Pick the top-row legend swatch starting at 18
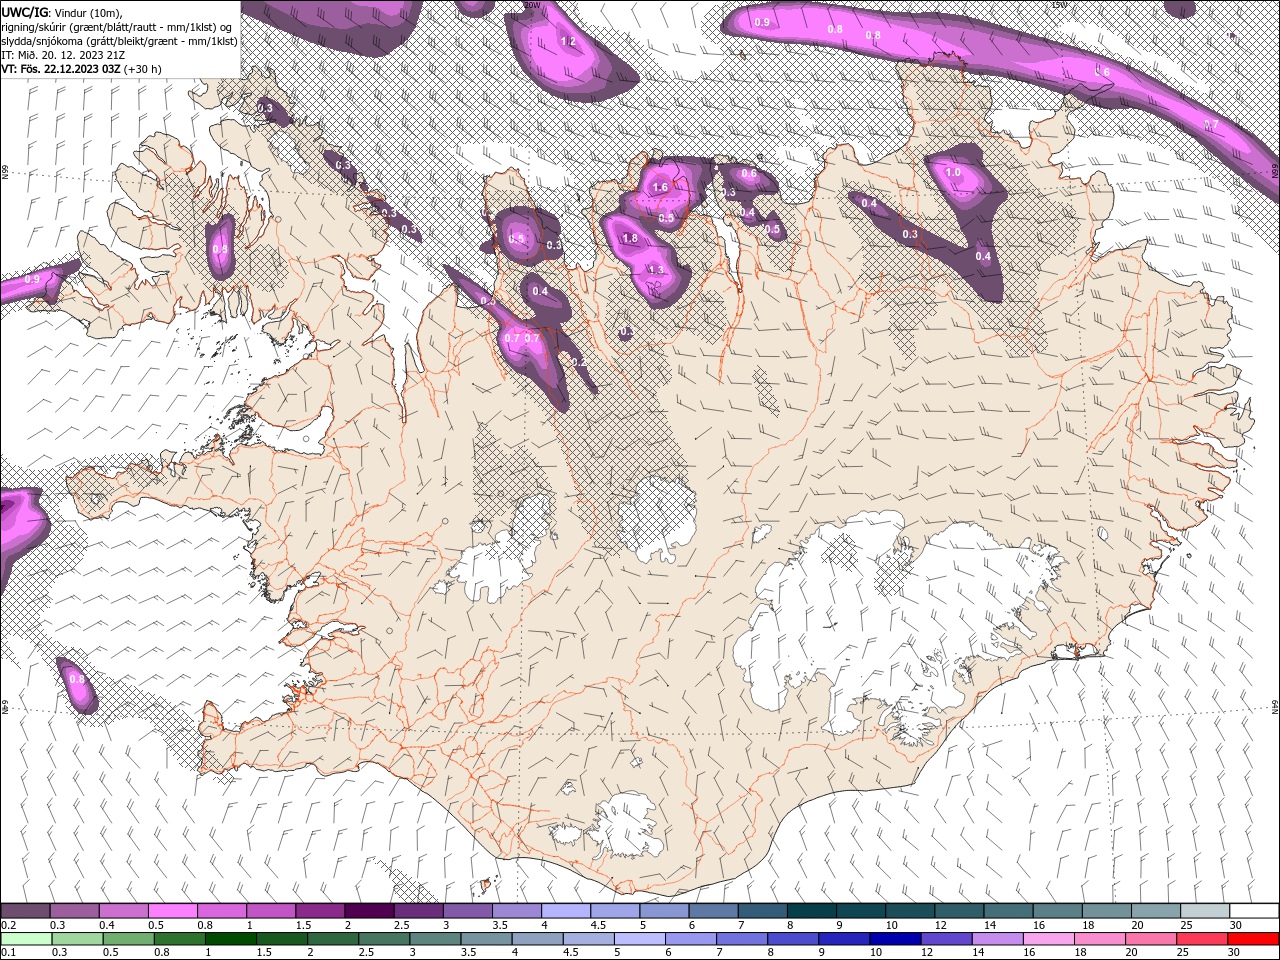Screen dimensions: 1280x960 coord(1107,911)
